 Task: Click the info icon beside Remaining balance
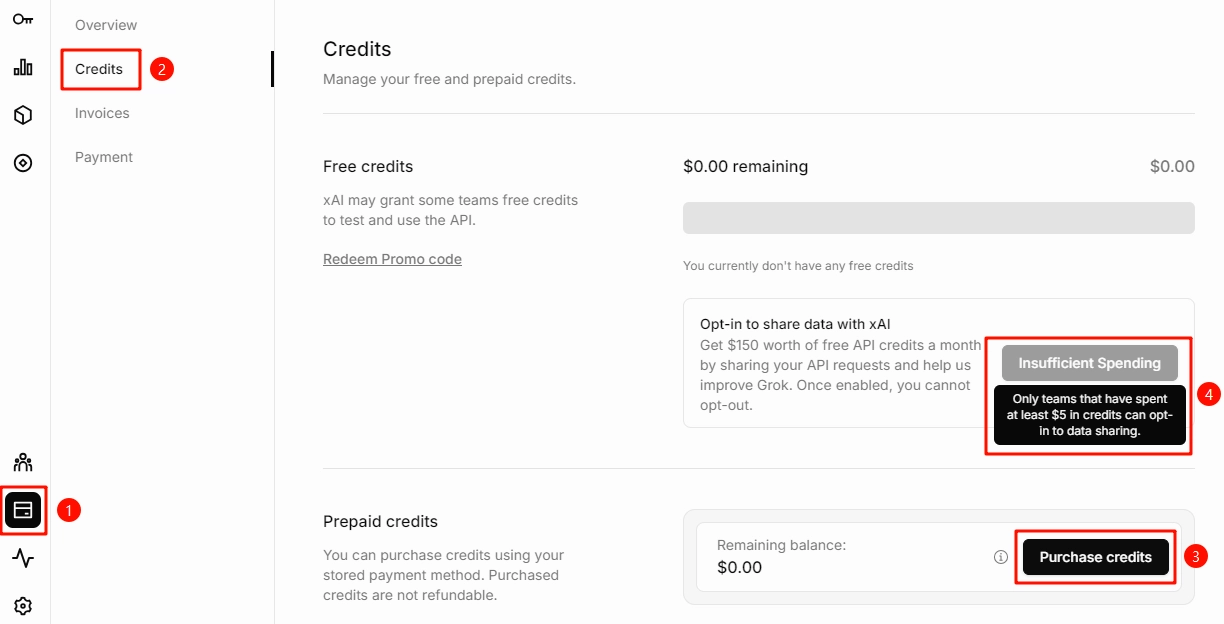coord(1001,557)
